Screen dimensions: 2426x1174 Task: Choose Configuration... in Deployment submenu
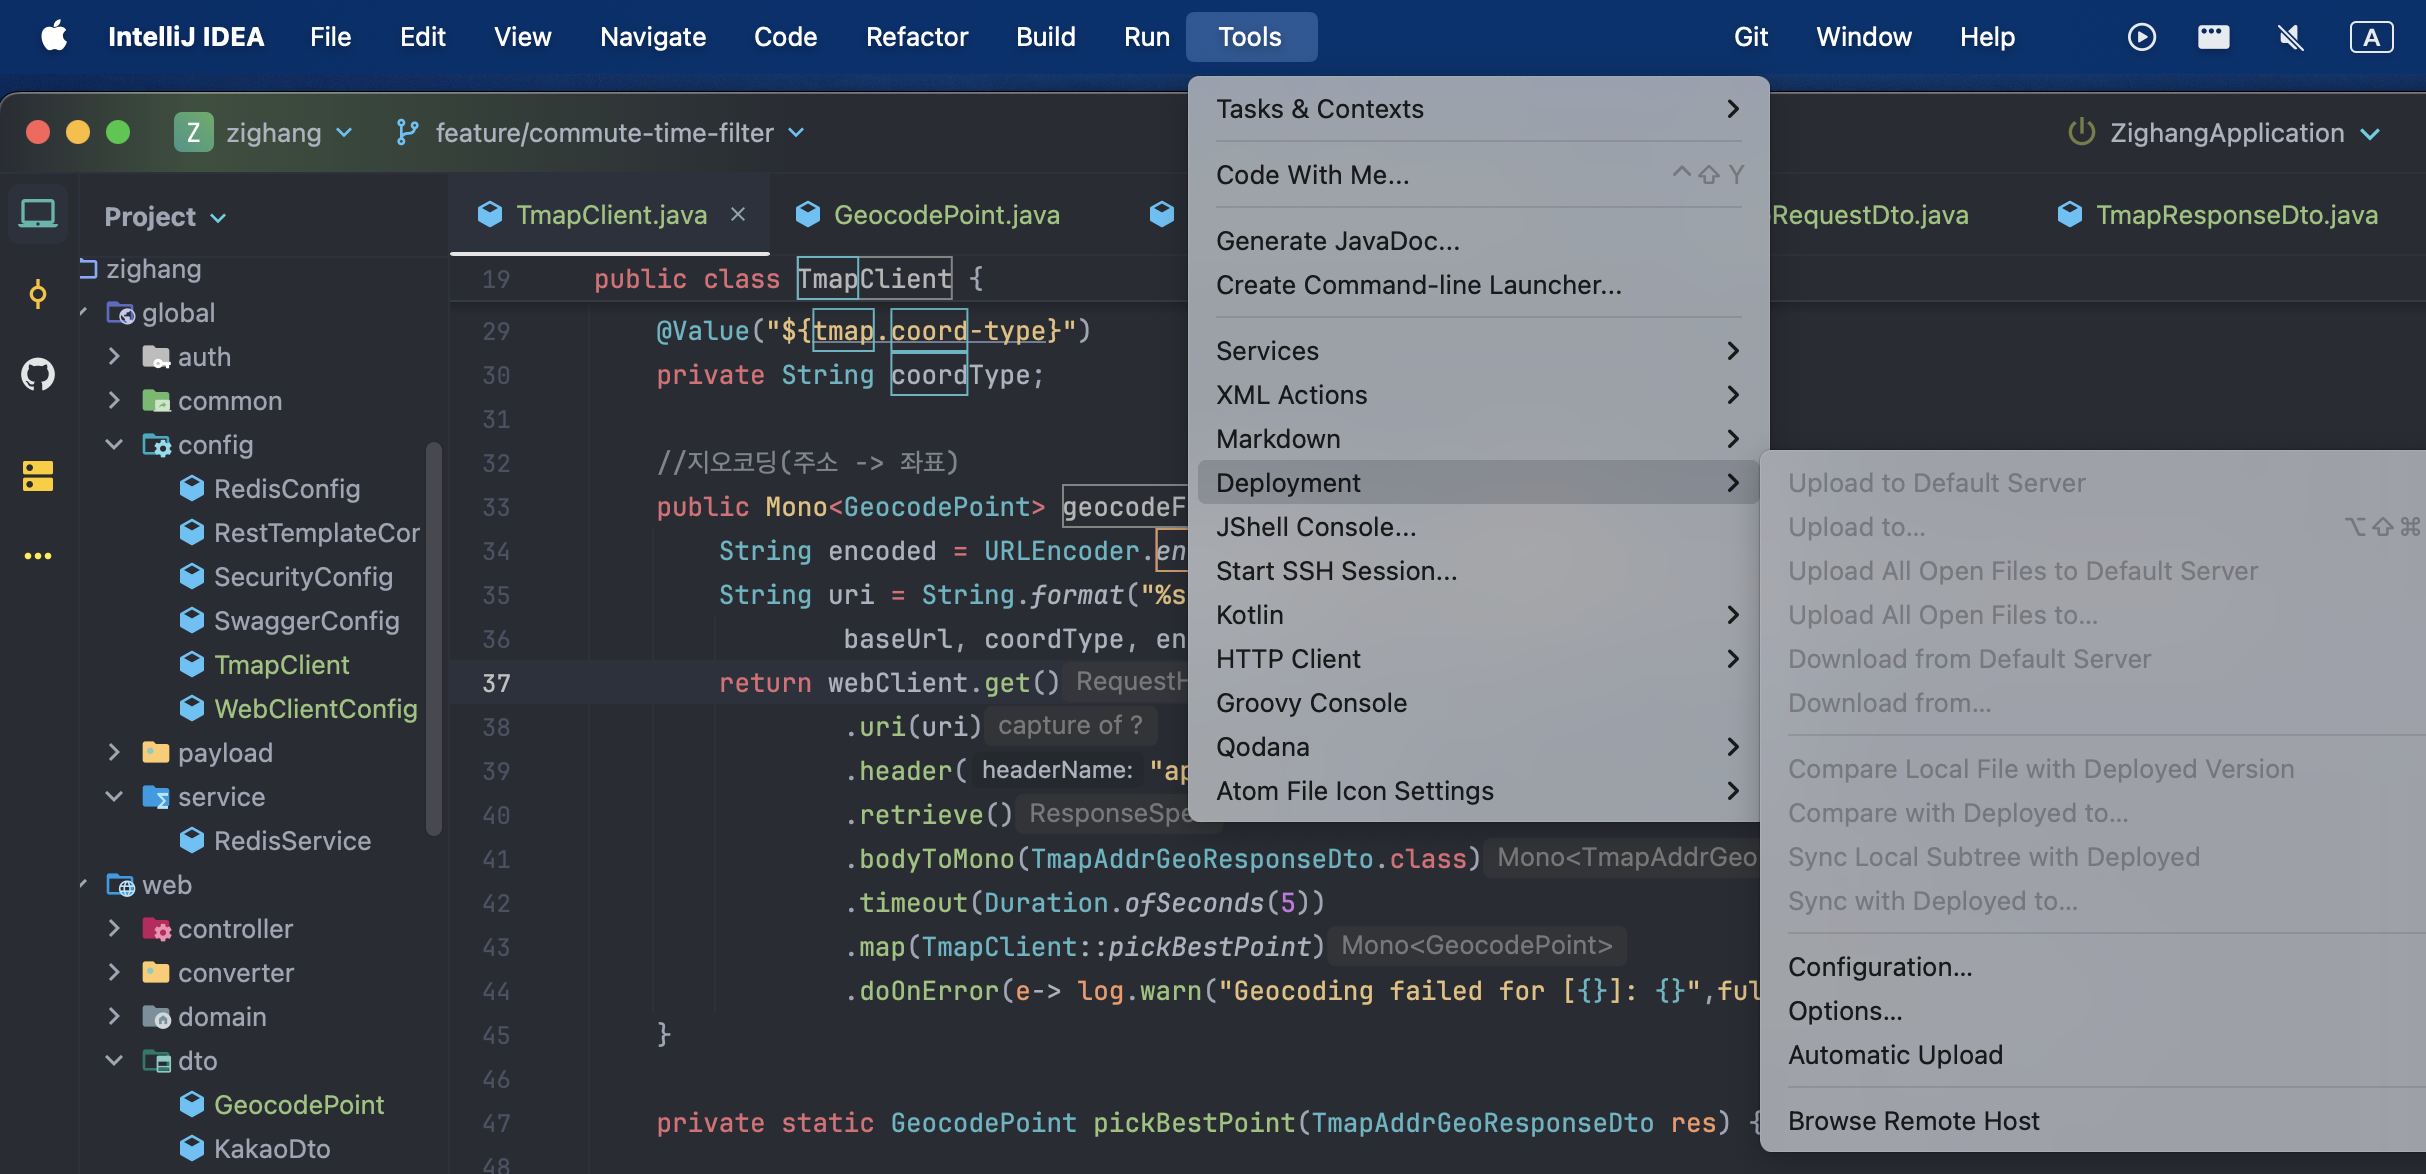[x=1880, y=967]
